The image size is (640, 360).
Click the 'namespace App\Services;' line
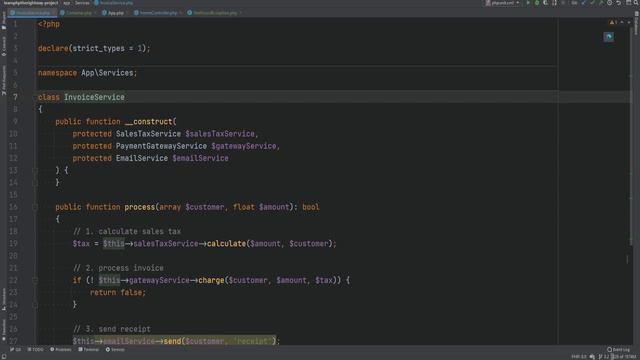point(87,73)
